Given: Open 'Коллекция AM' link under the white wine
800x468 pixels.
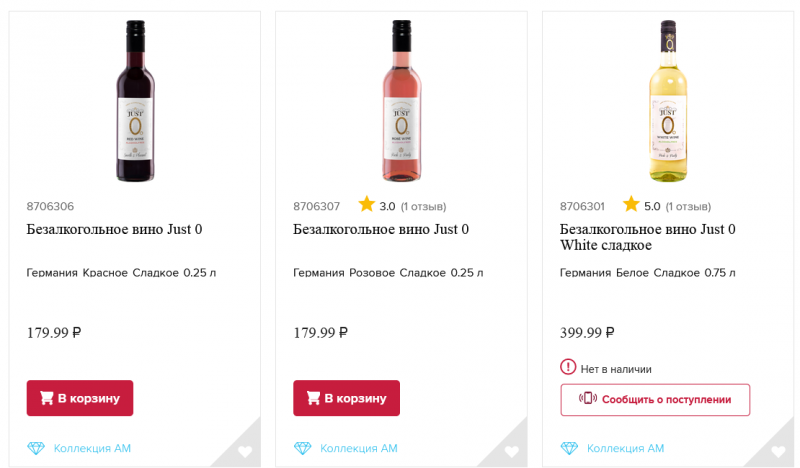Looking at the screenshot, I should click(625, 448).
